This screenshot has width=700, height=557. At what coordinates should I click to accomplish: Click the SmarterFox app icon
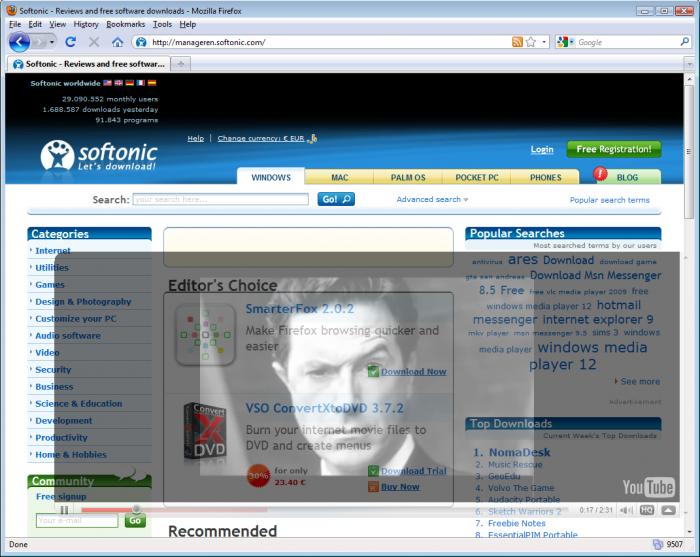coord(205,334)
